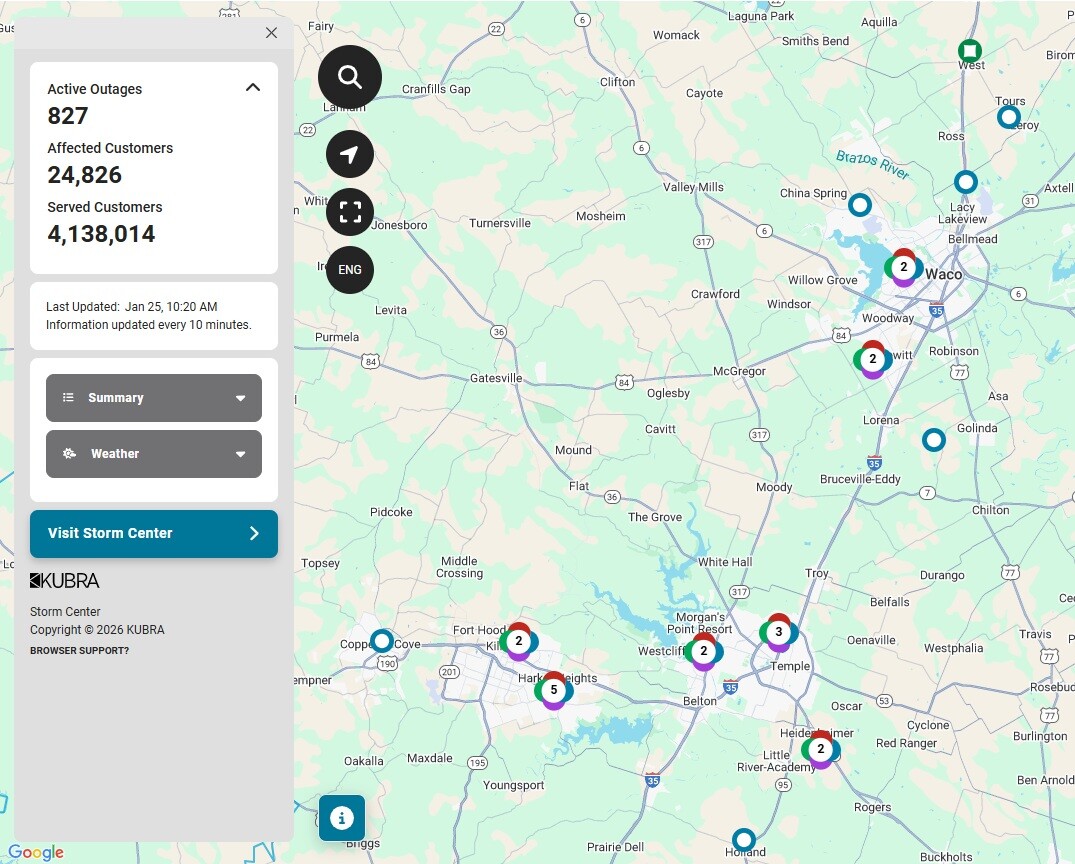Select the blue ring marker at Copperas Cove
The width and height of the screenshot is (1075, 864).
coord(382,640)
